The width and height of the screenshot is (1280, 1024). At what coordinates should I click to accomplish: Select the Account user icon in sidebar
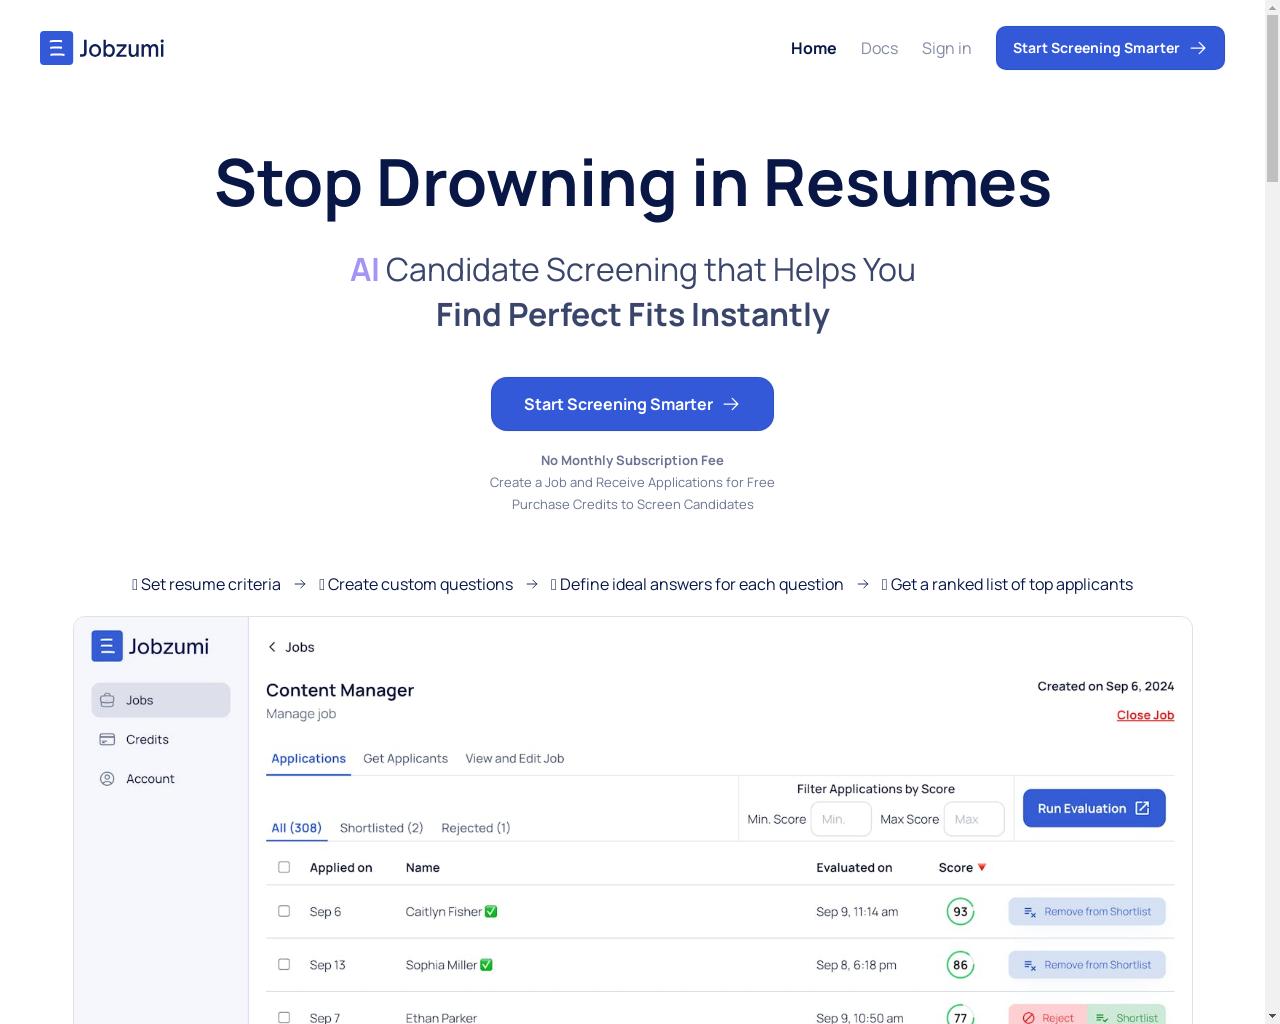(107, 778)
